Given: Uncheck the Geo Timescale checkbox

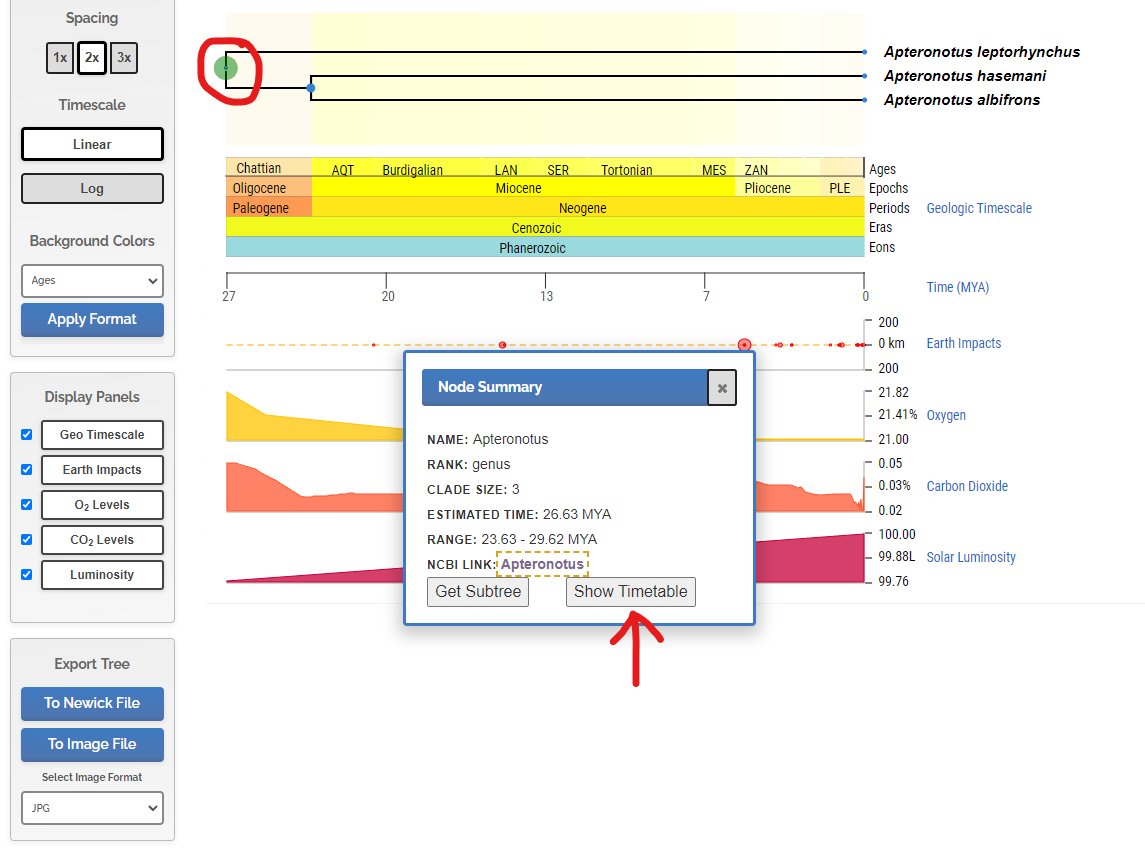Looking at the screenshot, I should pos(26,434).
